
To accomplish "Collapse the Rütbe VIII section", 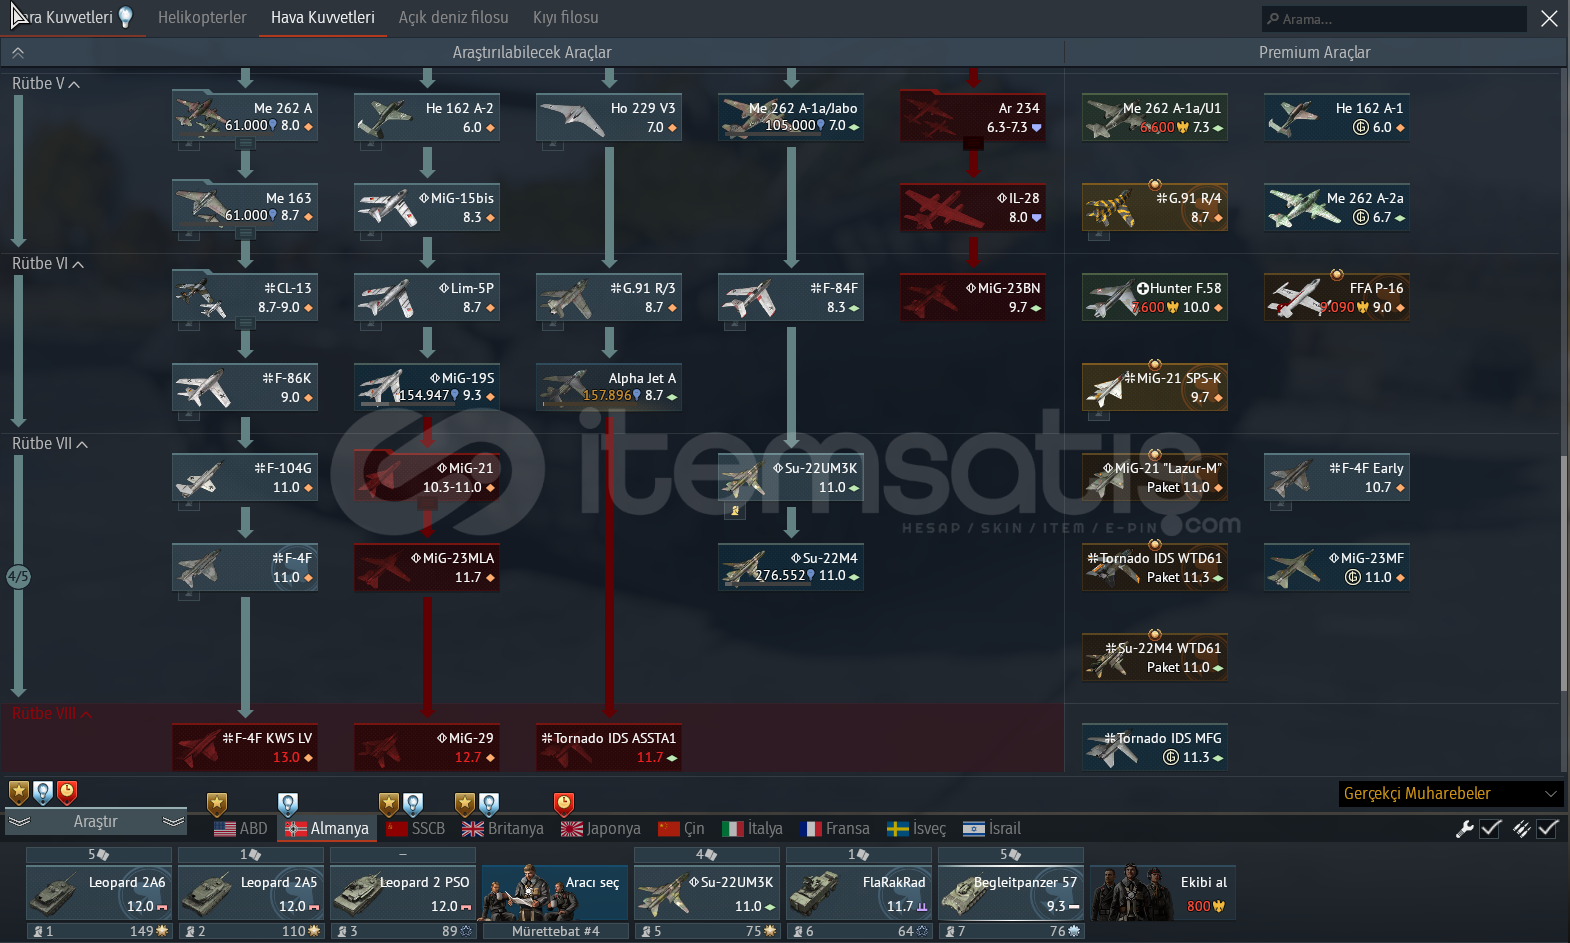I will pyautogui.click(x=52, y=714).
